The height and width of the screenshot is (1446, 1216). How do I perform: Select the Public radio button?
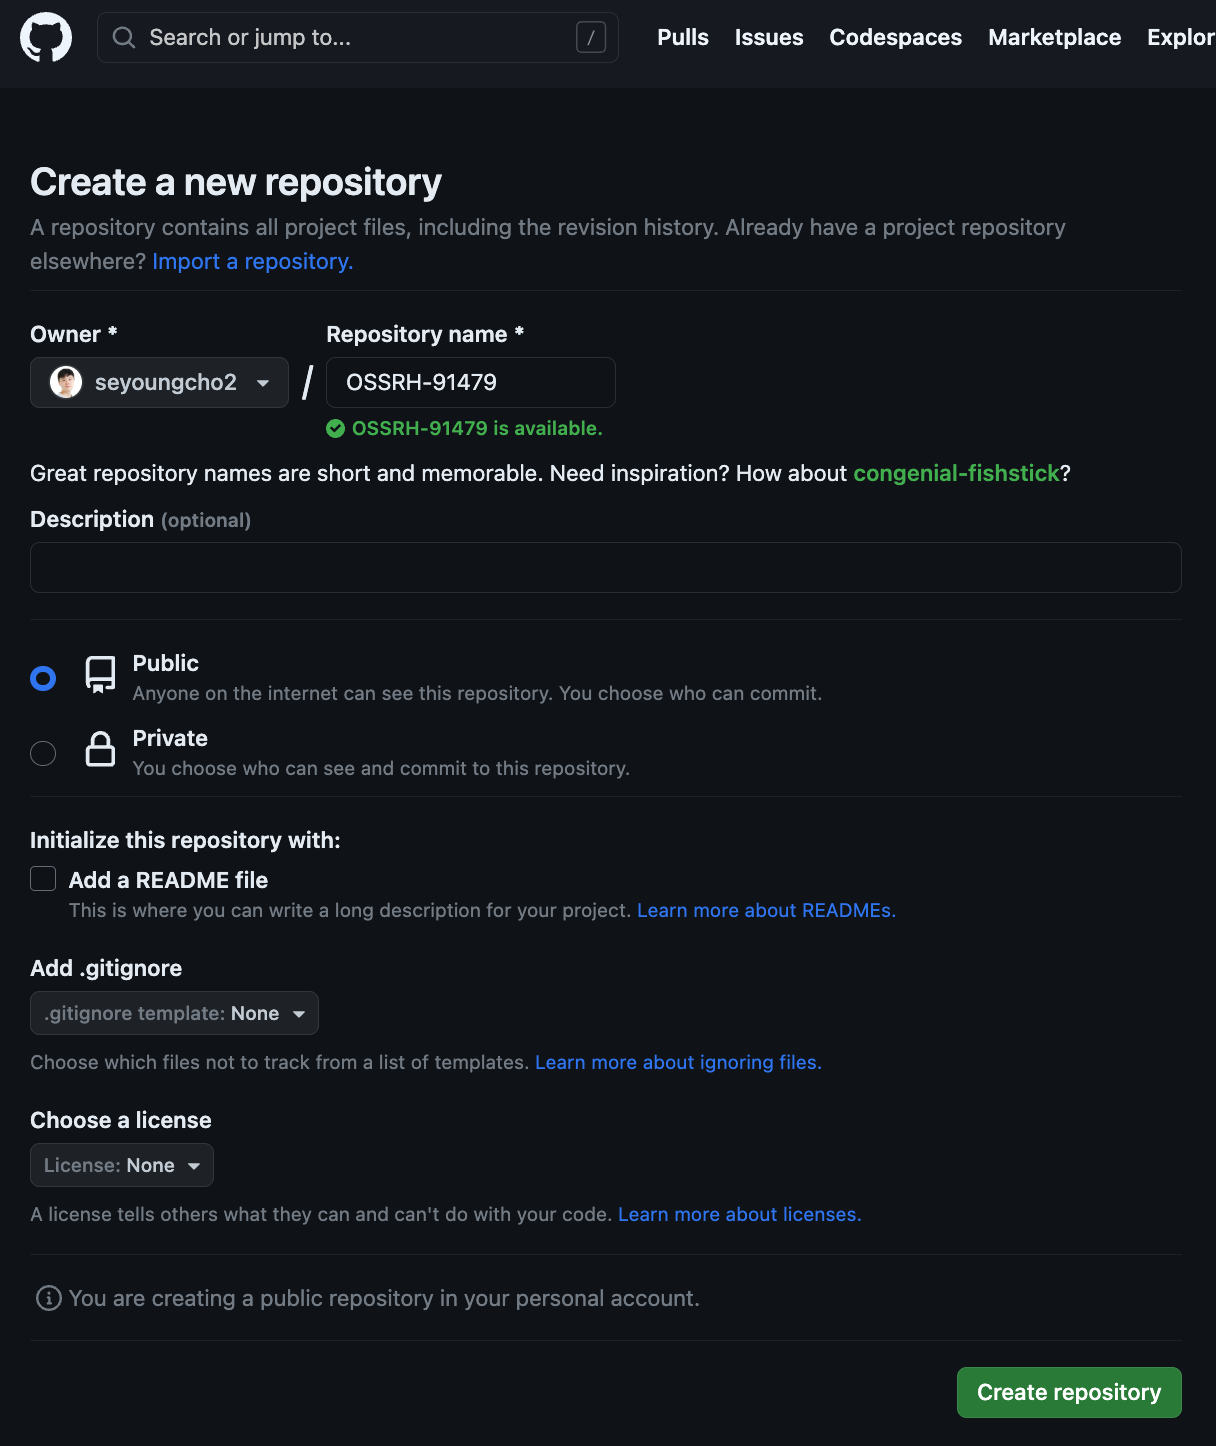pyautogui.click(x=43, y=679)
